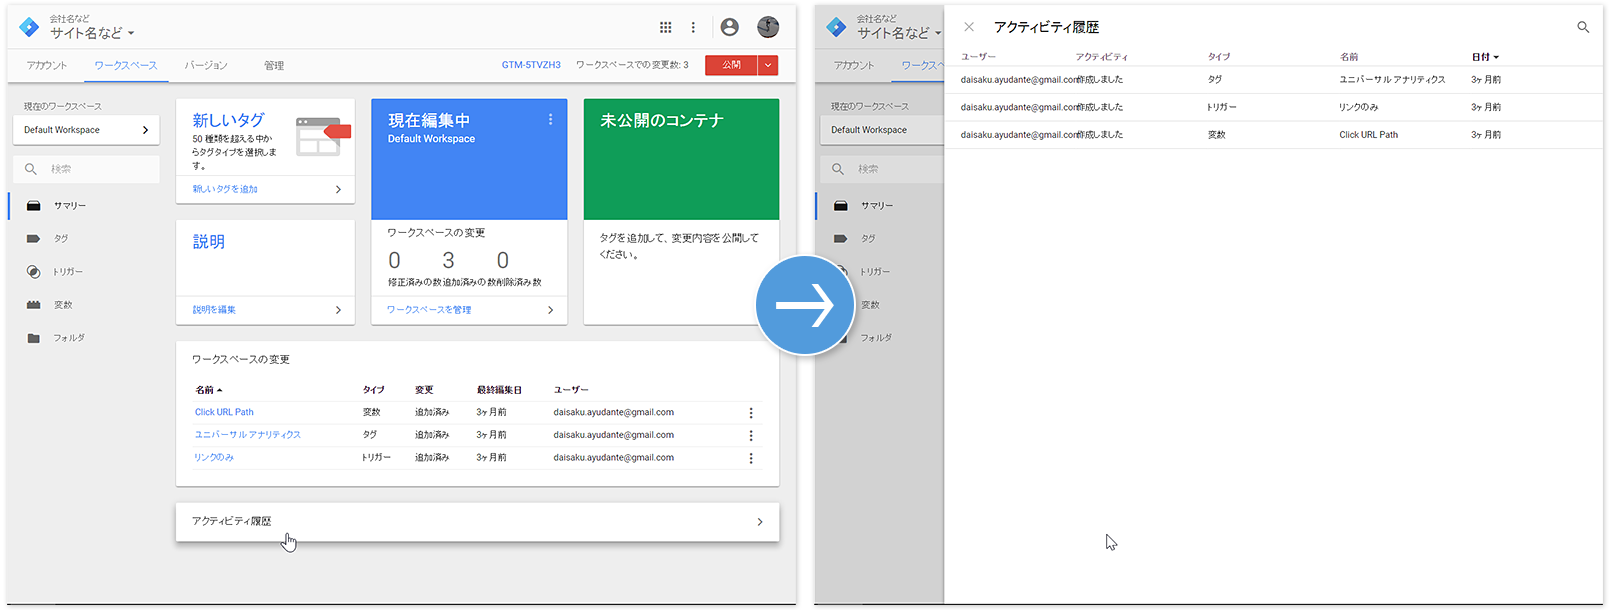Click the account circle icon
The height and width of the screenshot is (610, 1610).
click(730, 27)
